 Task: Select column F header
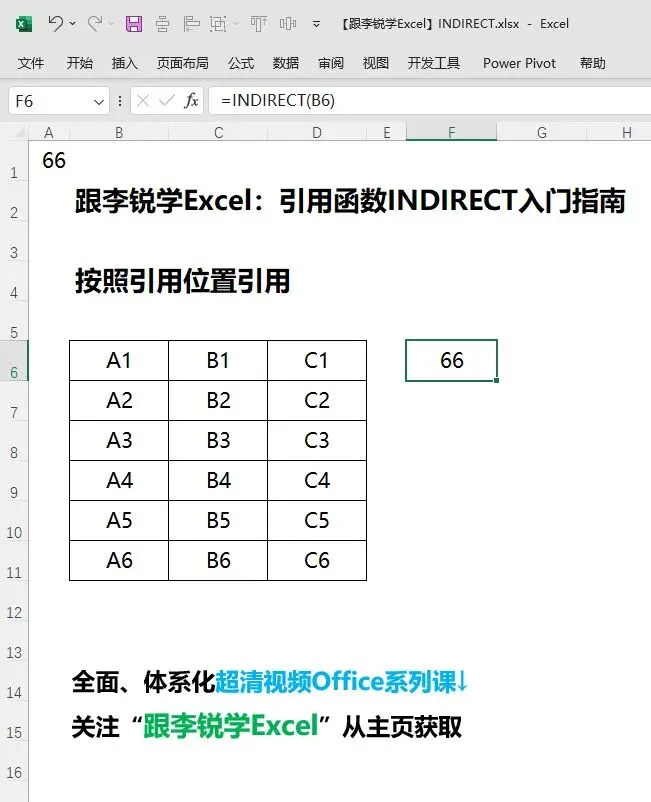coord(452,133)
